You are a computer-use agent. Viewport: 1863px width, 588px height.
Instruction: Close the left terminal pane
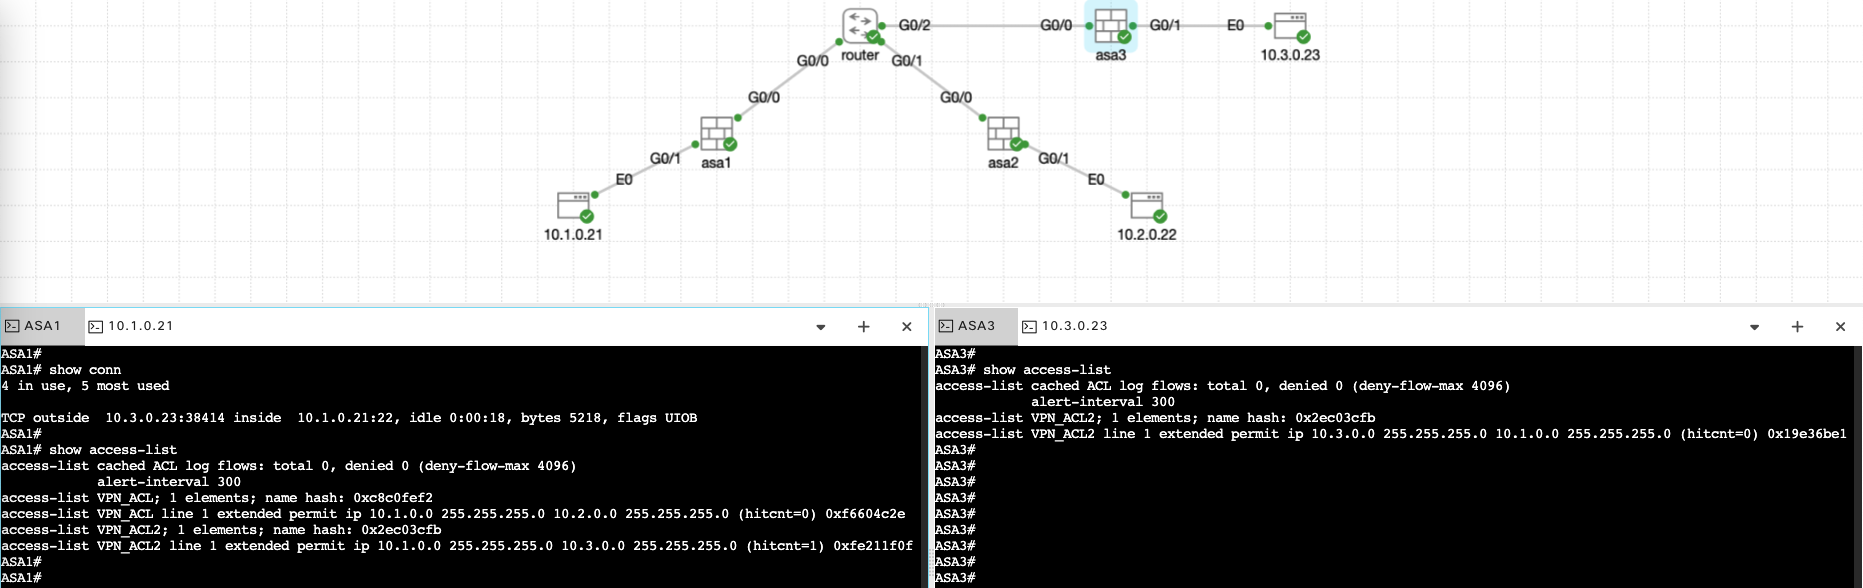(907, 327)
